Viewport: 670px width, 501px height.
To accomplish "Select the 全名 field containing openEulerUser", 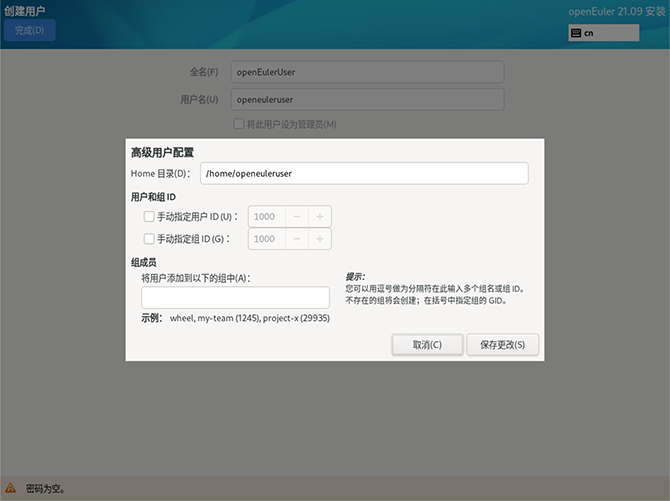I will click(x=366, y=73).
